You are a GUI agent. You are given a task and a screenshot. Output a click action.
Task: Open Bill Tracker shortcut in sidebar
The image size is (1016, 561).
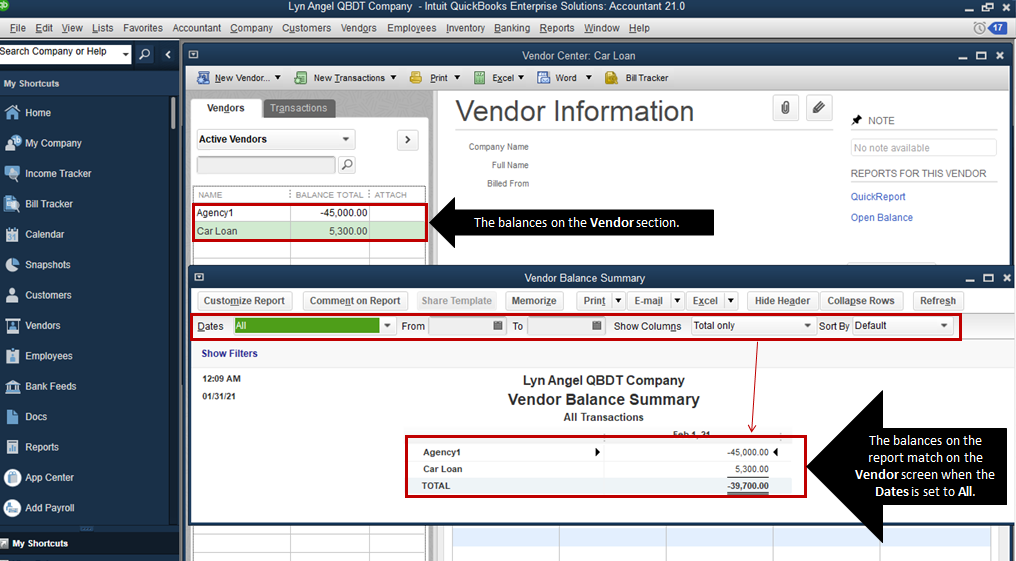pos(48,204)
